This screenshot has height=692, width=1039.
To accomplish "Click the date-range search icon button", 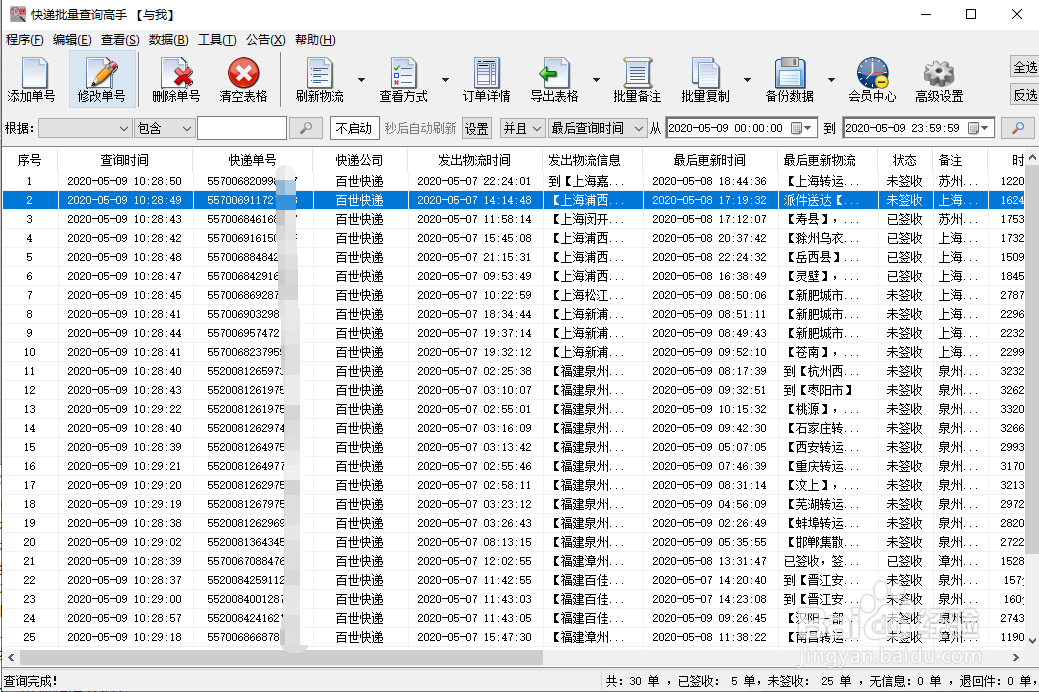I will pos(1018,128).
